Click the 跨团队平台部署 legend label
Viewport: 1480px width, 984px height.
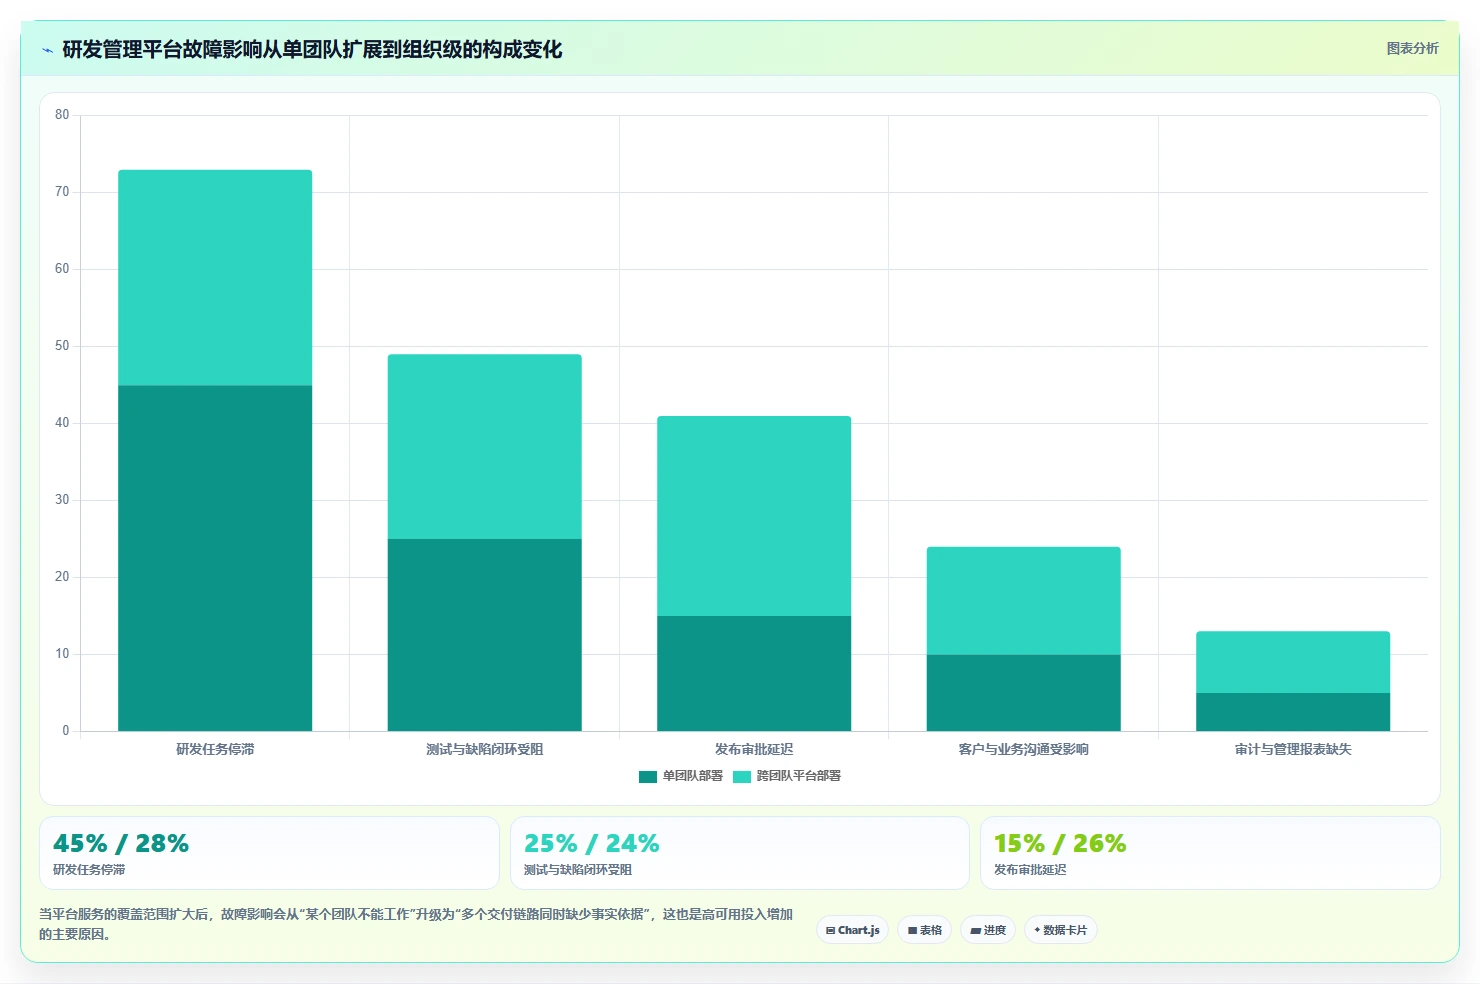tap(798, 776)
